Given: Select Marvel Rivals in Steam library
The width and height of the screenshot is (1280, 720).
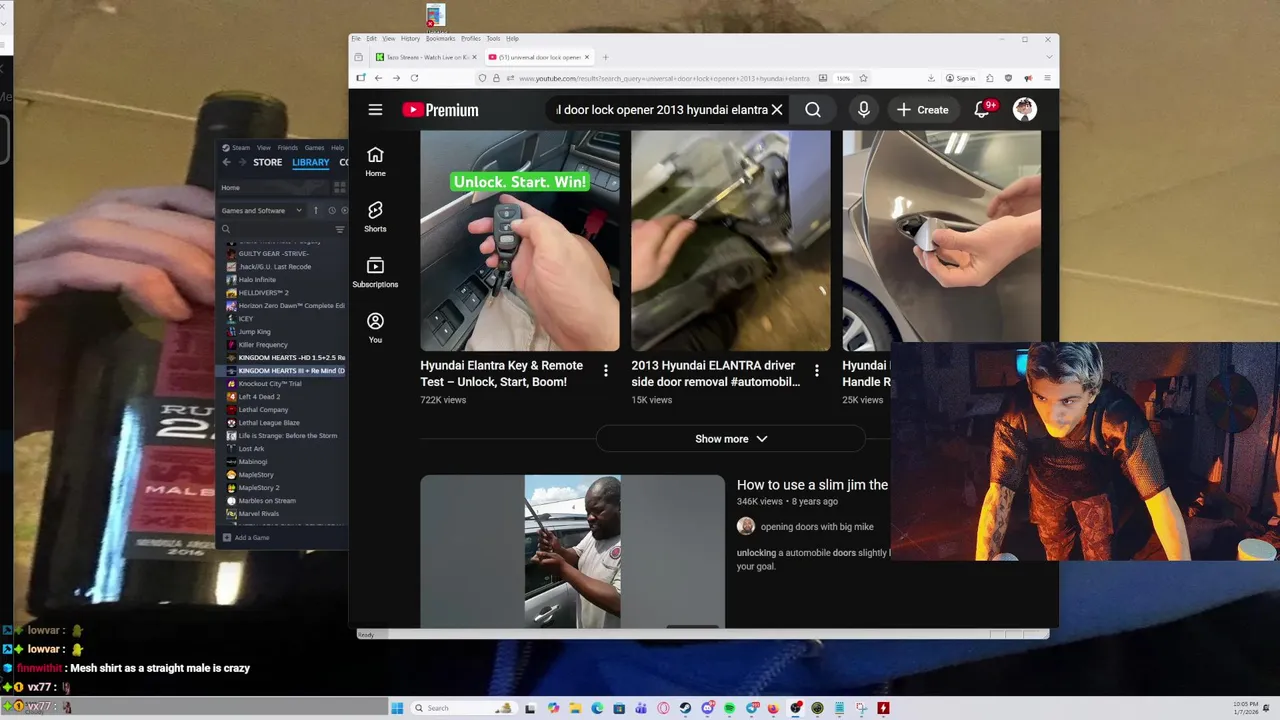Looking at the screenshot, I should point(259,514).
